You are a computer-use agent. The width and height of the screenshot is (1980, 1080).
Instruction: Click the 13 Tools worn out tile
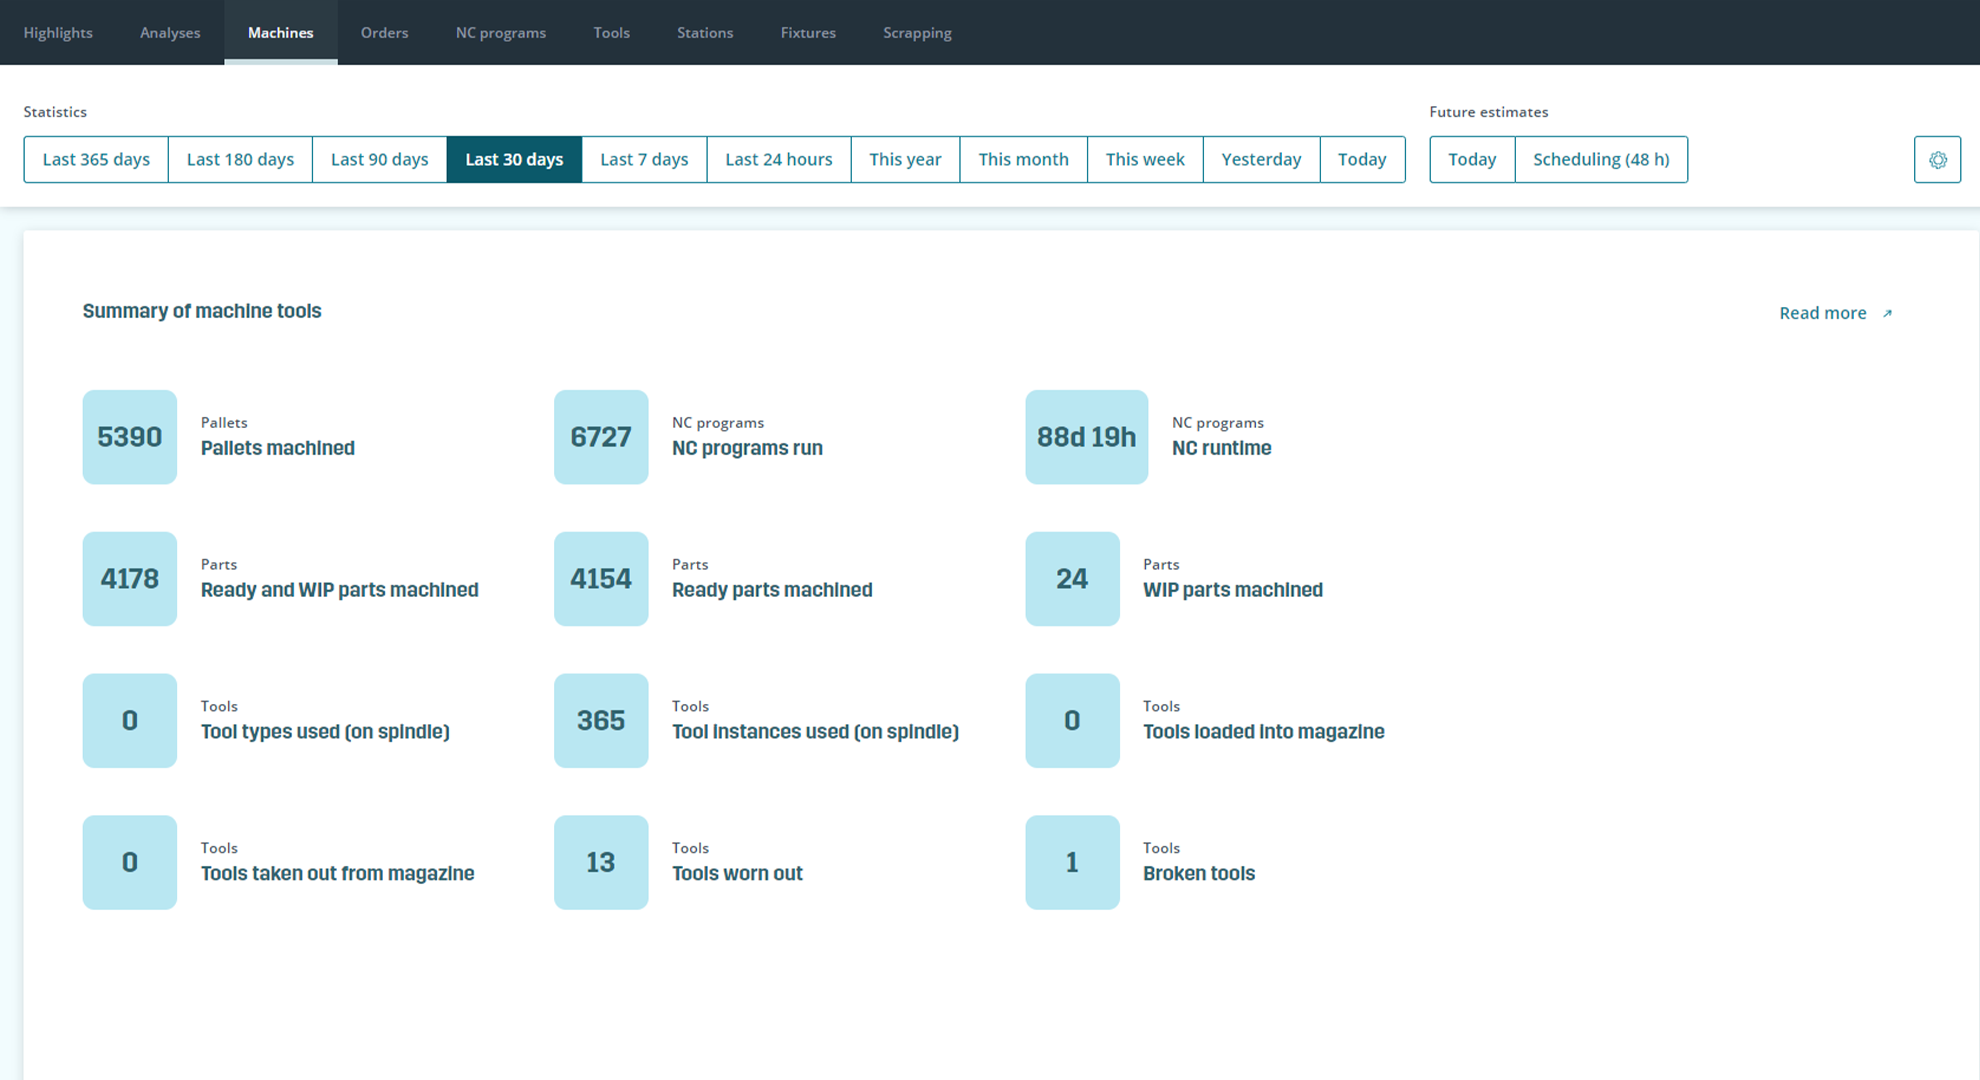(601, 862)
